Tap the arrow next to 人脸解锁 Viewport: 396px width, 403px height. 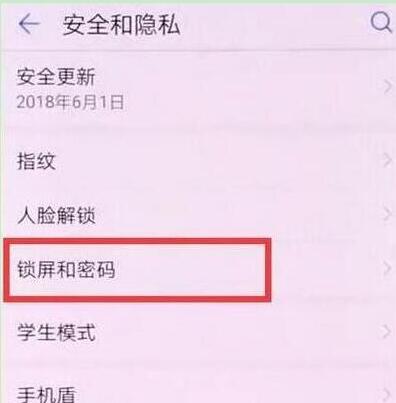click(387, 214)
